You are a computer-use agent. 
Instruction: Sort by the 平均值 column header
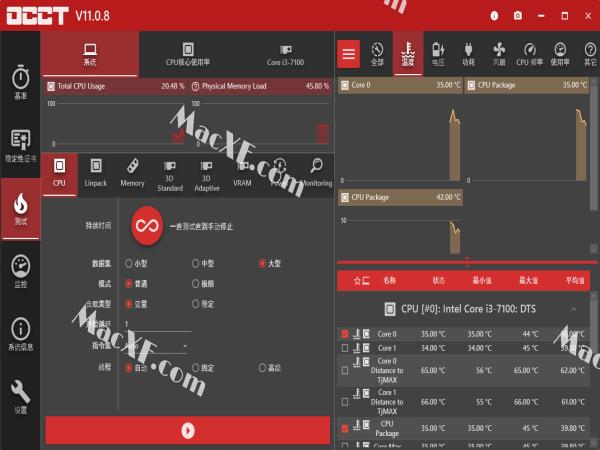(x=575, y=281)
